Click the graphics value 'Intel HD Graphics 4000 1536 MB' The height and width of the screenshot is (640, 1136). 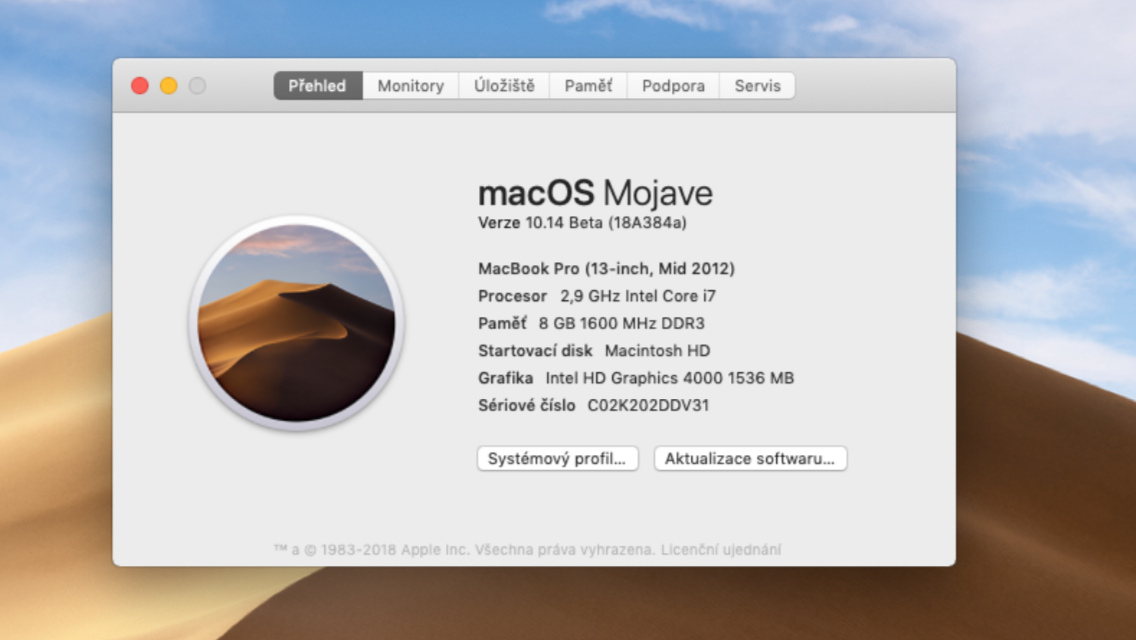coord(669,378)
